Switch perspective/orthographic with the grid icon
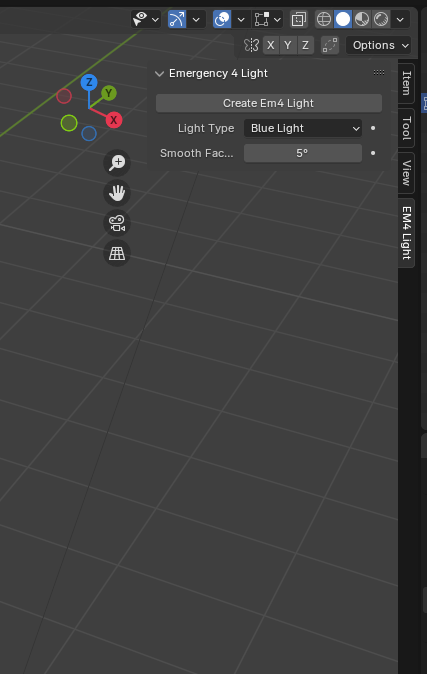Image resolution: width=427 pixels, height=674 pixels. 117,253
